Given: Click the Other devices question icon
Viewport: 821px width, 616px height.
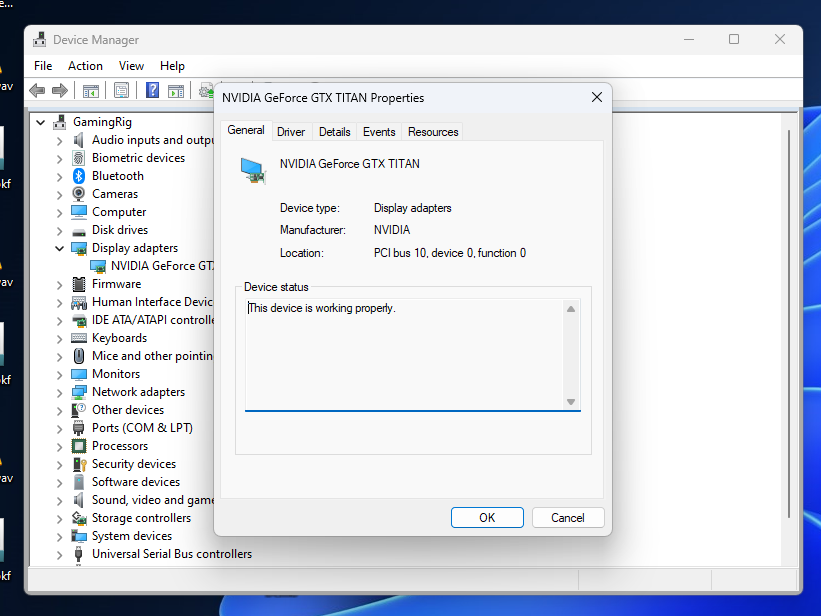Looking at the screenshot, I should 79,410.
